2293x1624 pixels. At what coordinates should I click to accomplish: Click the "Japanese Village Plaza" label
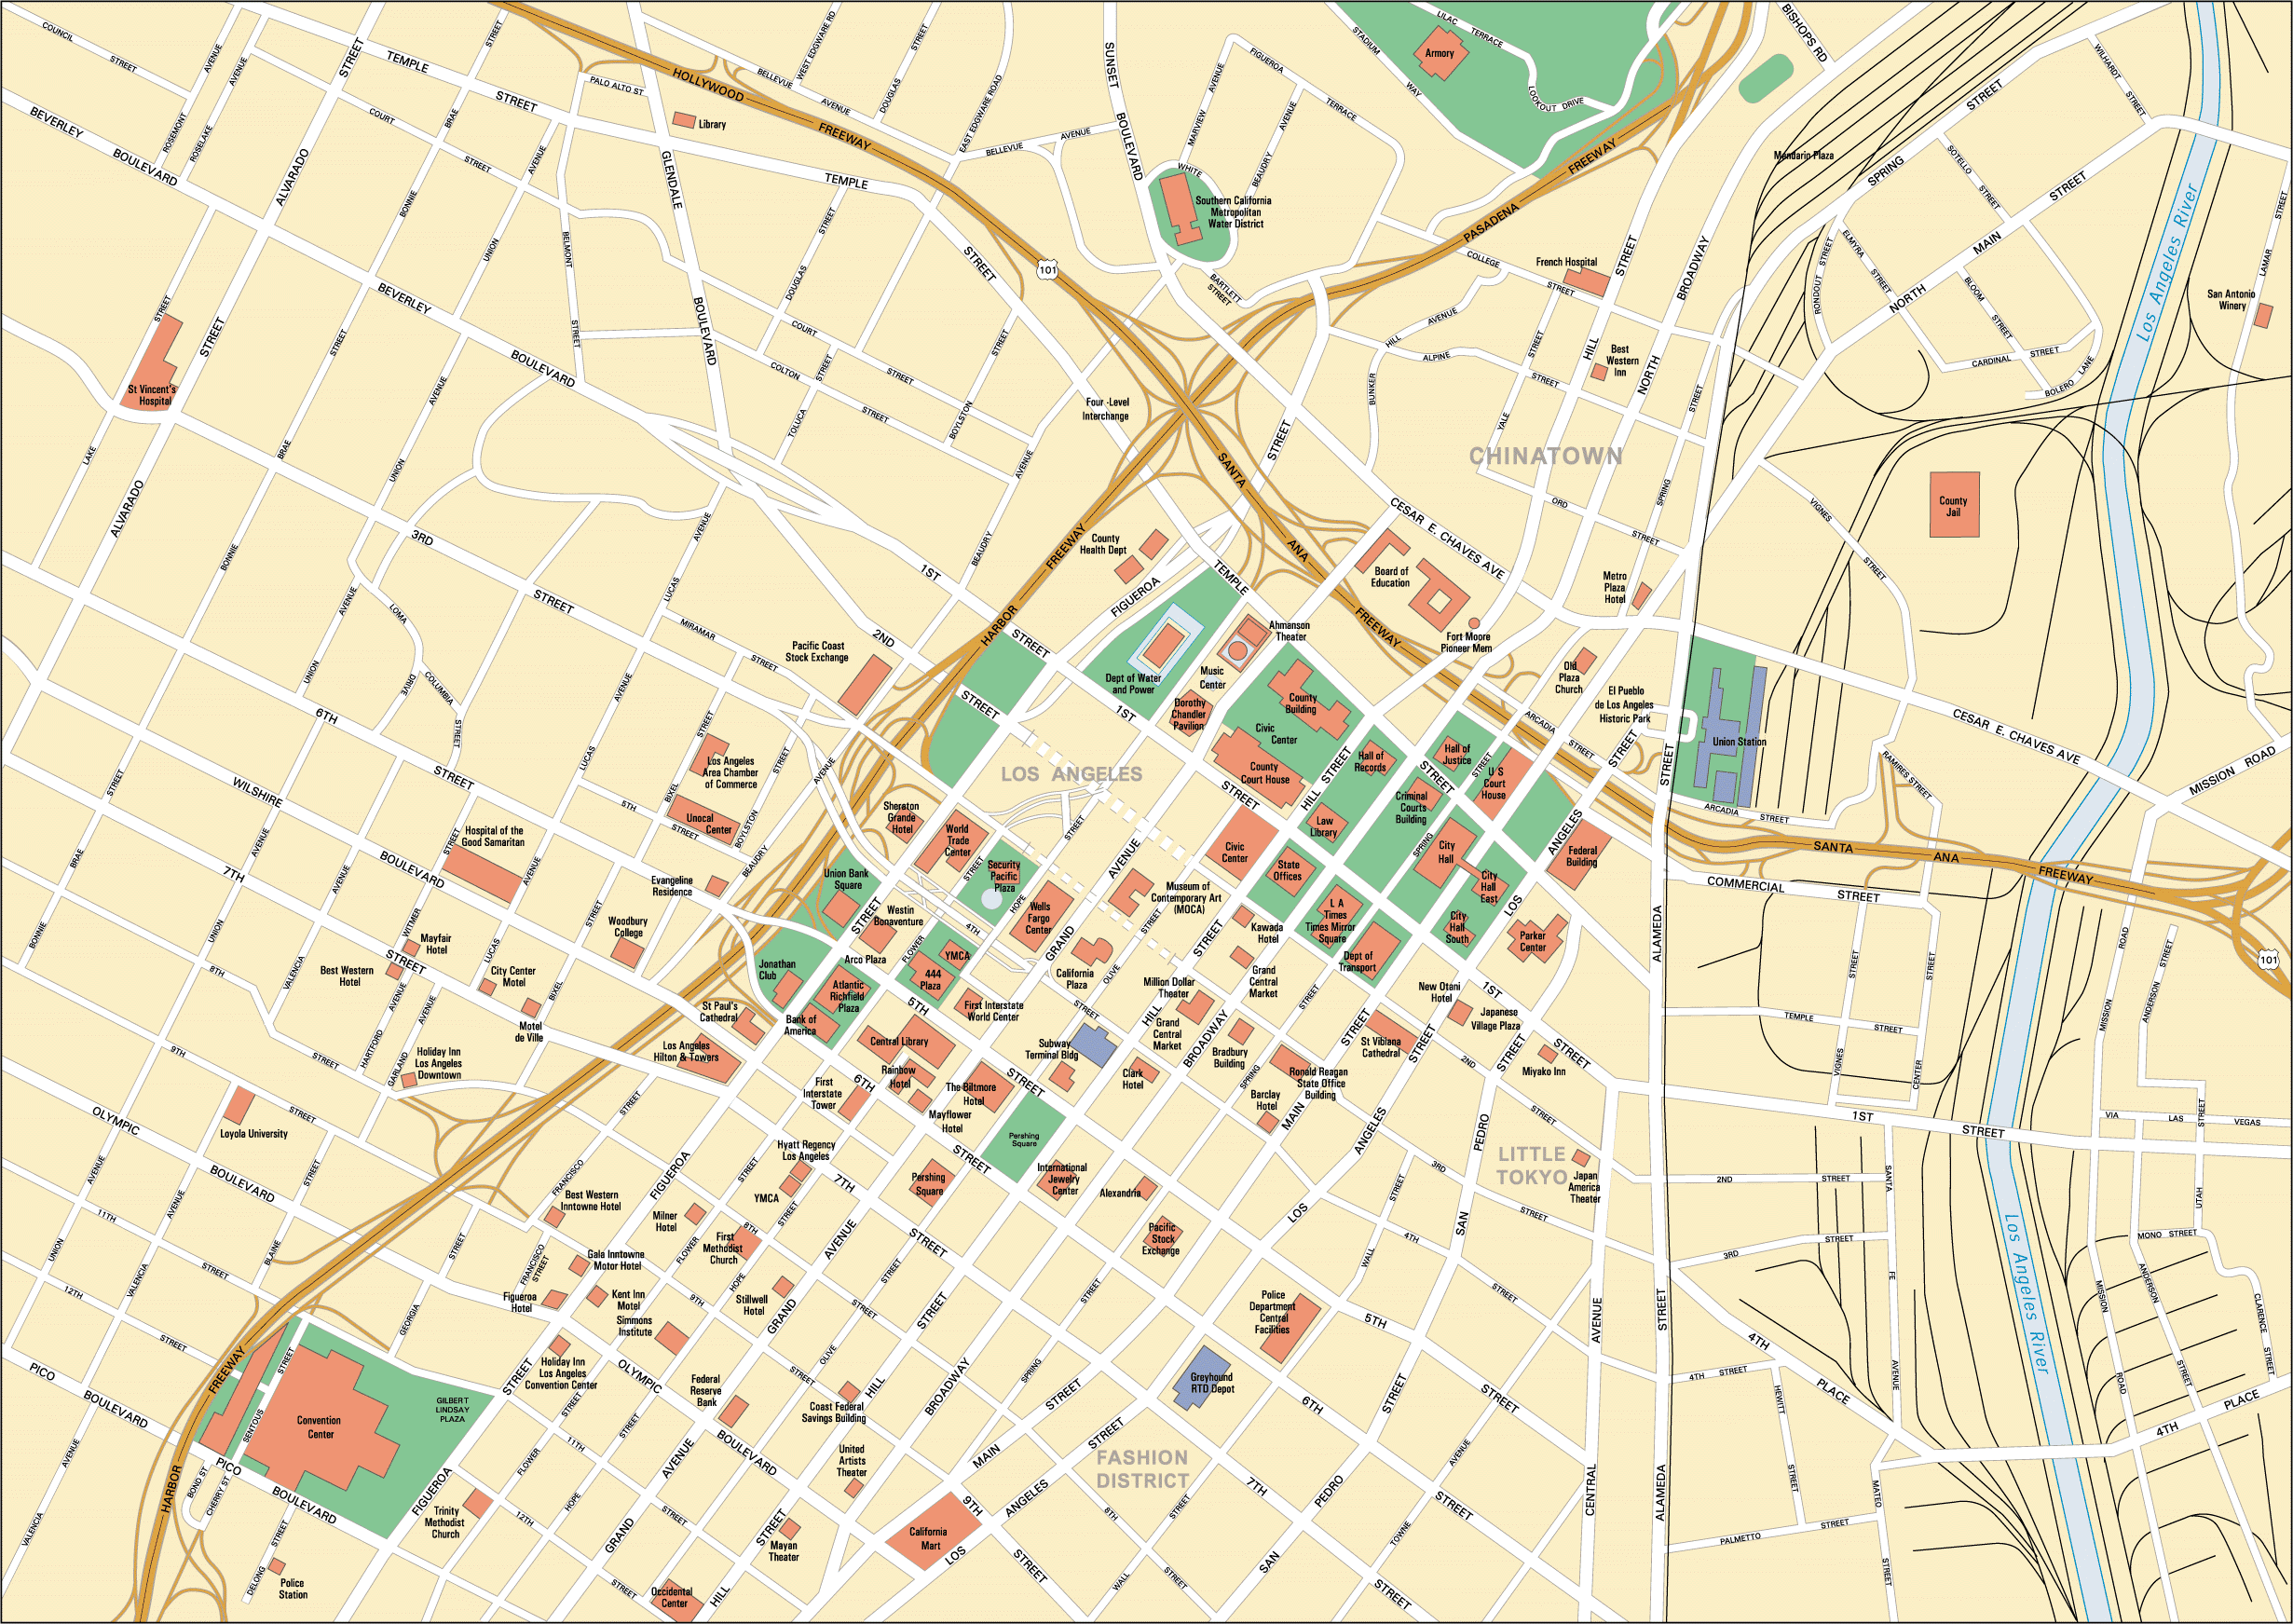click(x=1496, y=1019)
